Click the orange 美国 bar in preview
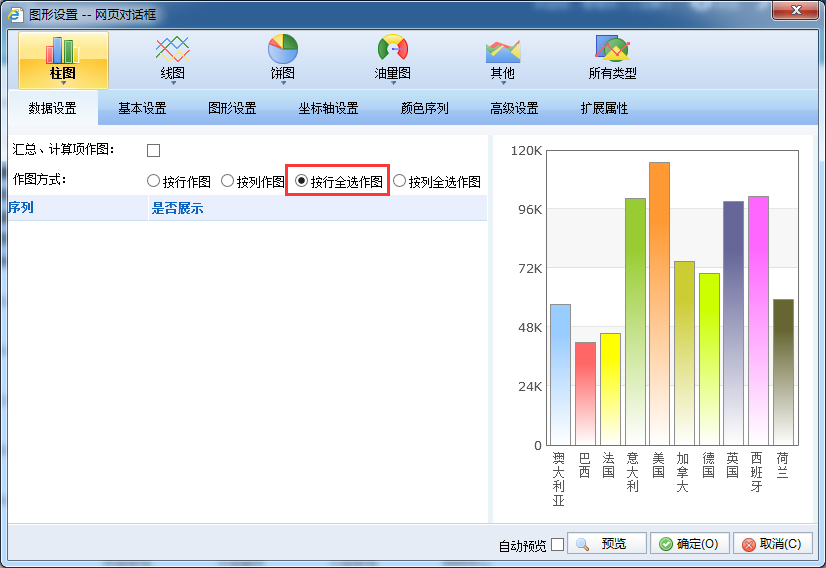This screenshot has width=826, height=568. (x=660, y=304)
